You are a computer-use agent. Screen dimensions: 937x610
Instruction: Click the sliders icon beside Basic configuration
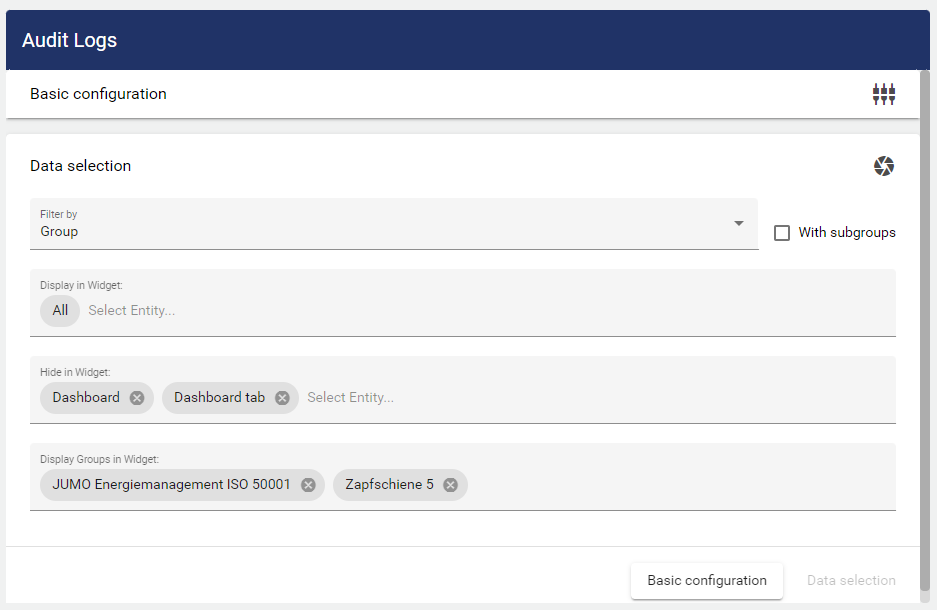[x=883, y=95]
